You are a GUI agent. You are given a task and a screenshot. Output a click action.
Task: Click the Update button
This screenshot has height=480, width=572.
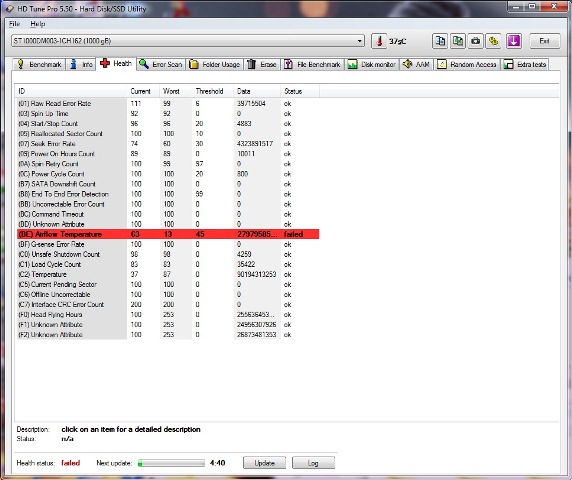[264, 463]
